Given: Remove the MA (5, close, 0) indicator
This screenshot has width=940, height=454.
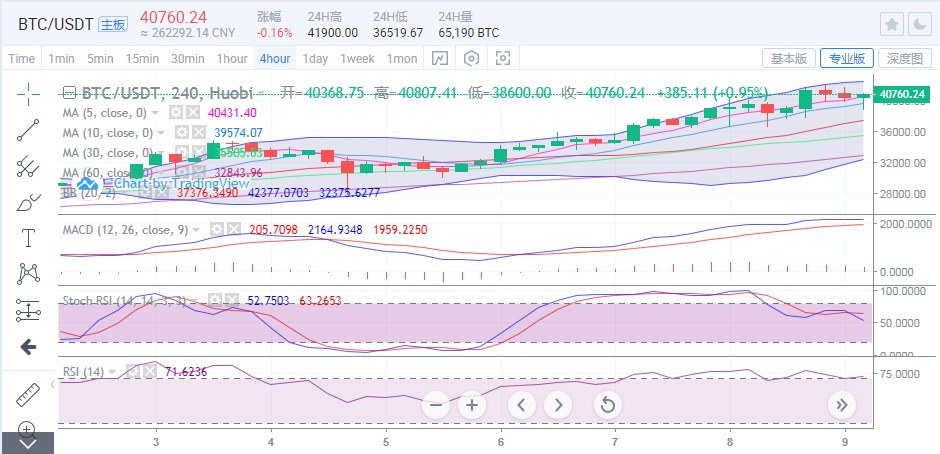Looking at the screenshot, I should point(192,113).
